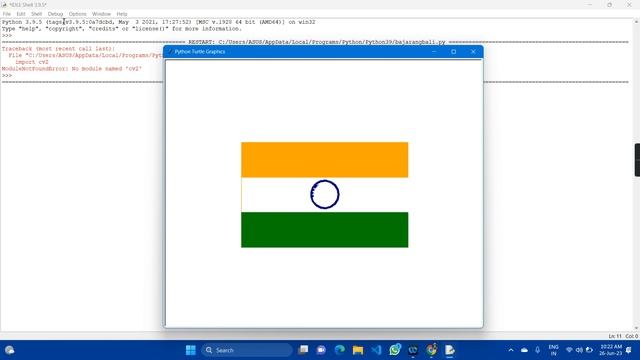
Task: Click the Wi-Fi network tray icon
Action: coord(569,350)
